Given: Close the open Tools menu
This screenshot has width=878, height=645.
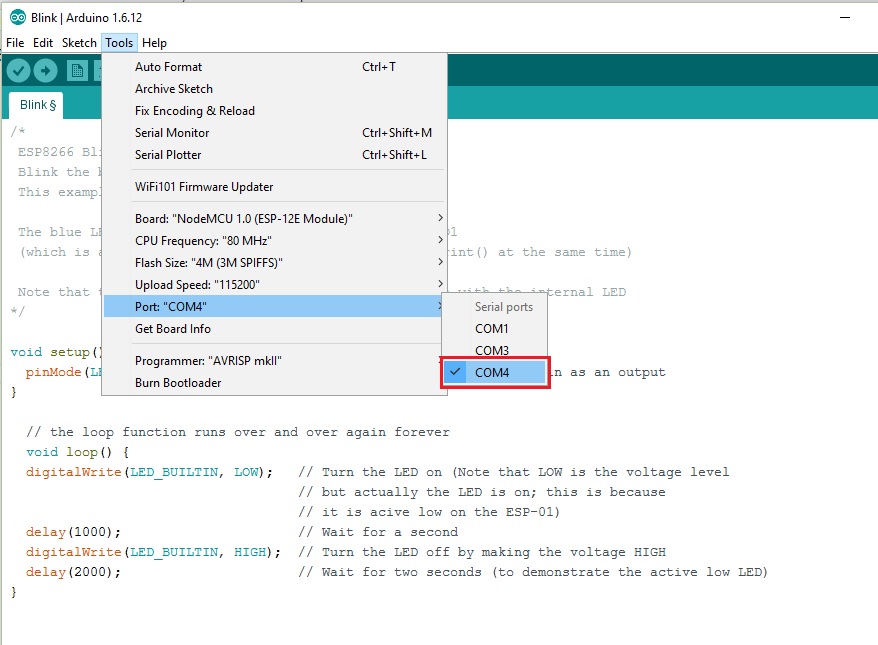Looking at the screenshot, I should pyautogui.click(x=119, y=43).
